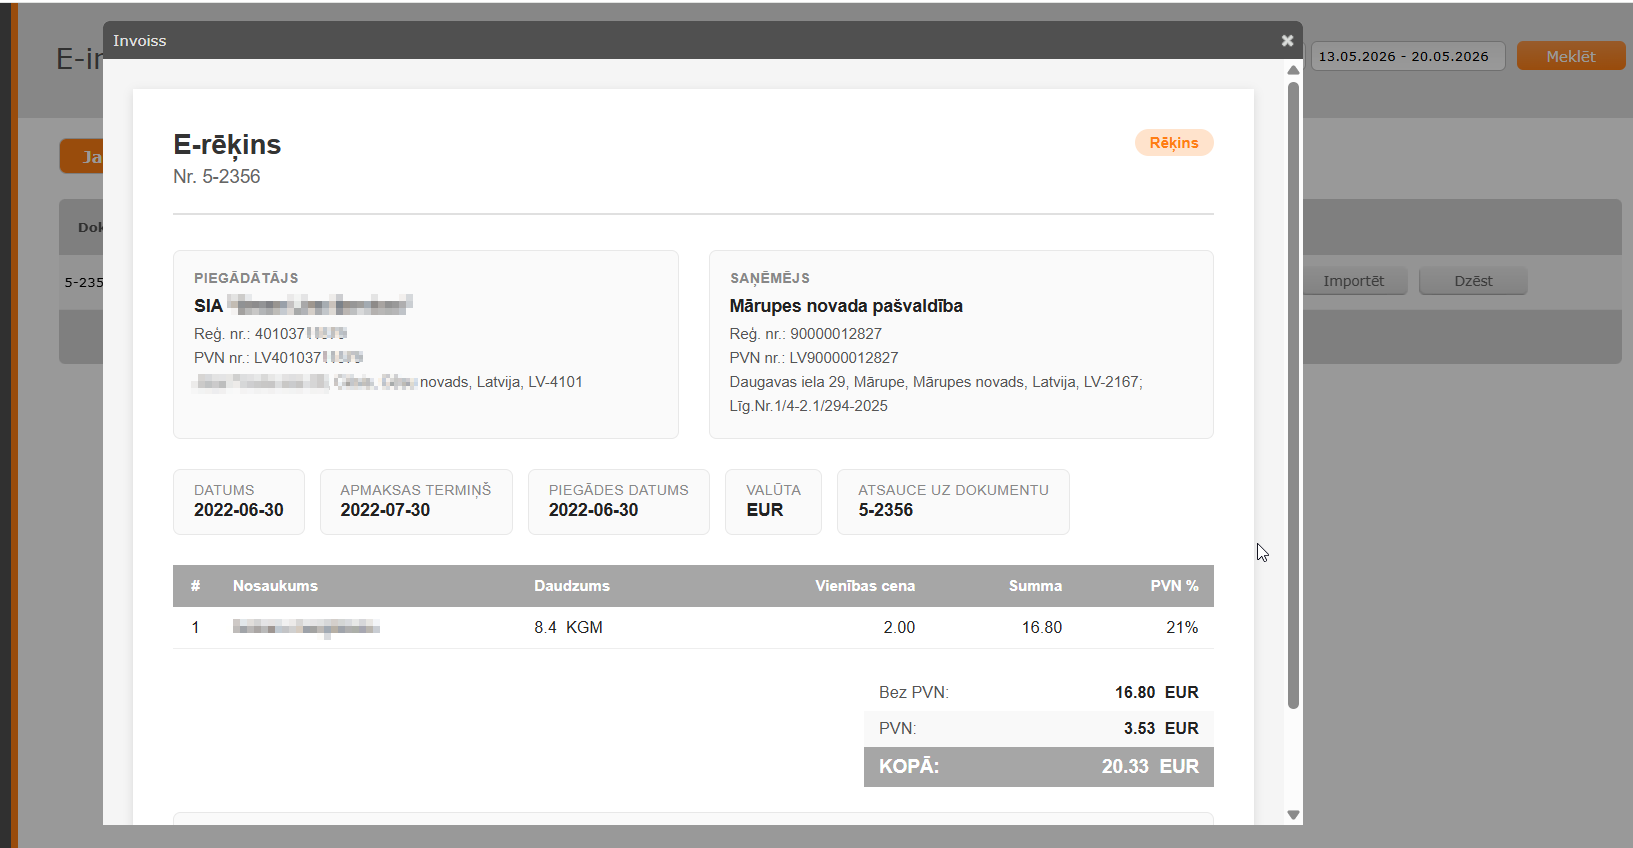Click the SAŅĒMĒJS section label
The width and height of the screenshot is (1633, 848).
pos(770,278)
